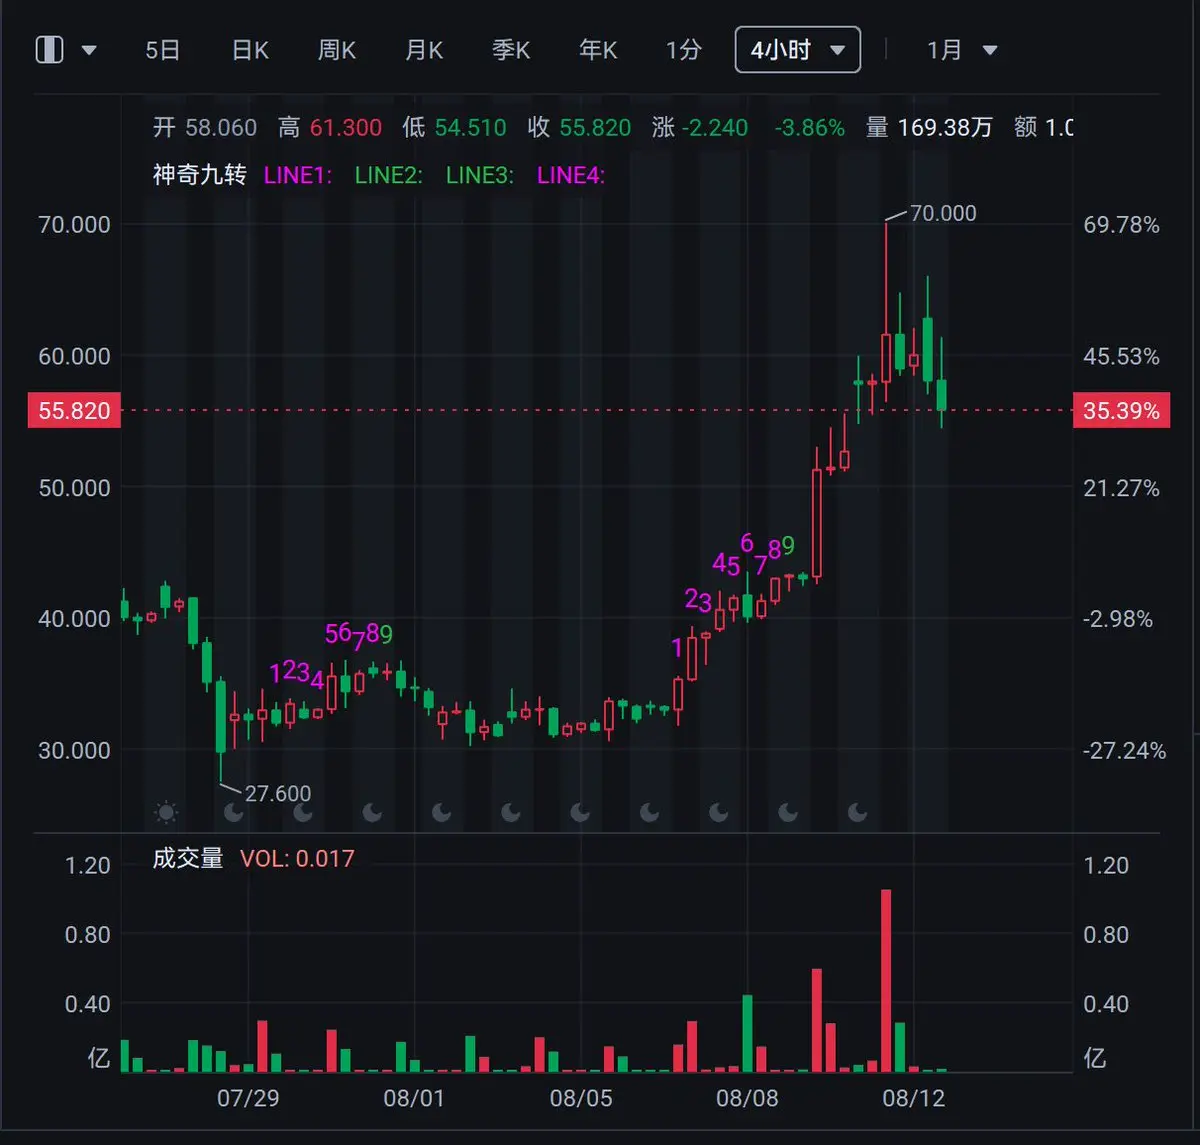Click the VOL: 0.017 value

pyautogui.click(x=297, y=858)
